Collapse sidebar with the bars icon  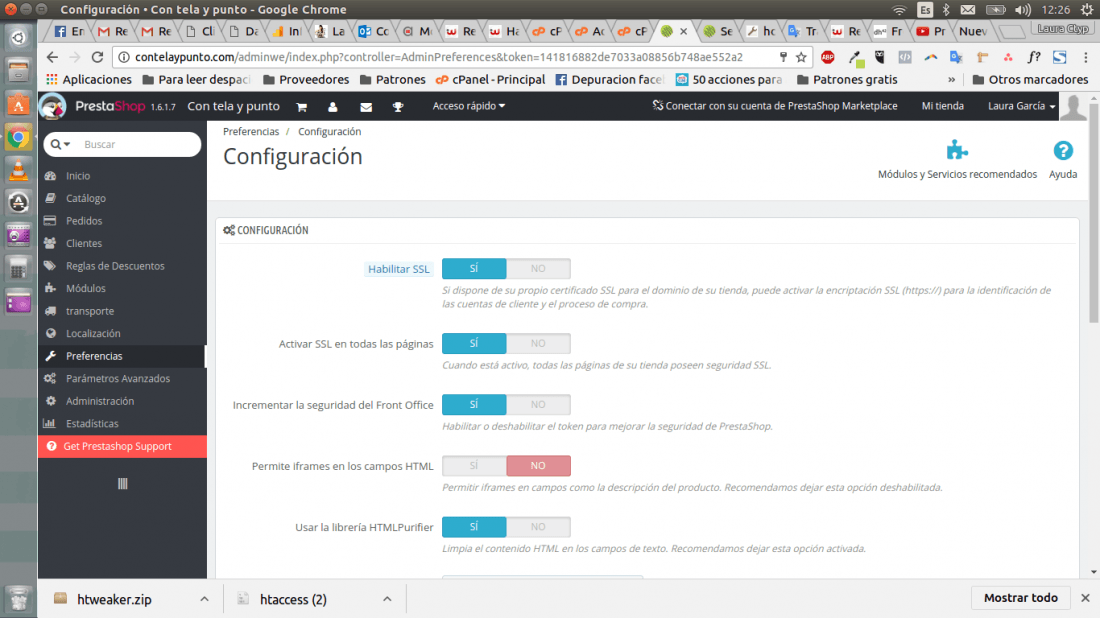click(123, 483)
